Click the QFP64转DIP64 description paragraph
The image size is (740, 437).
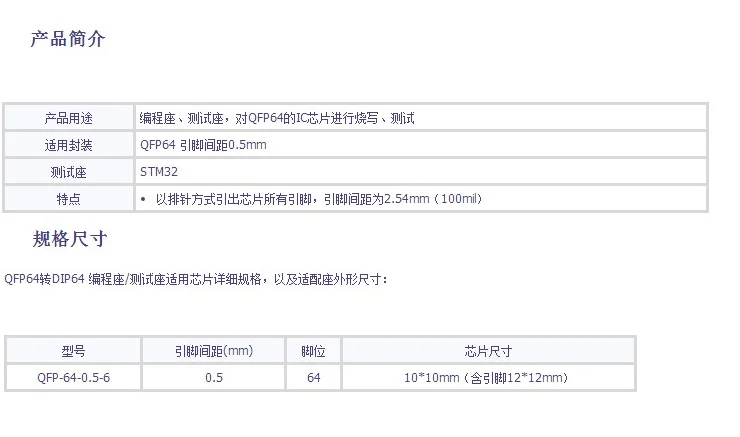[x=195, y=279]
